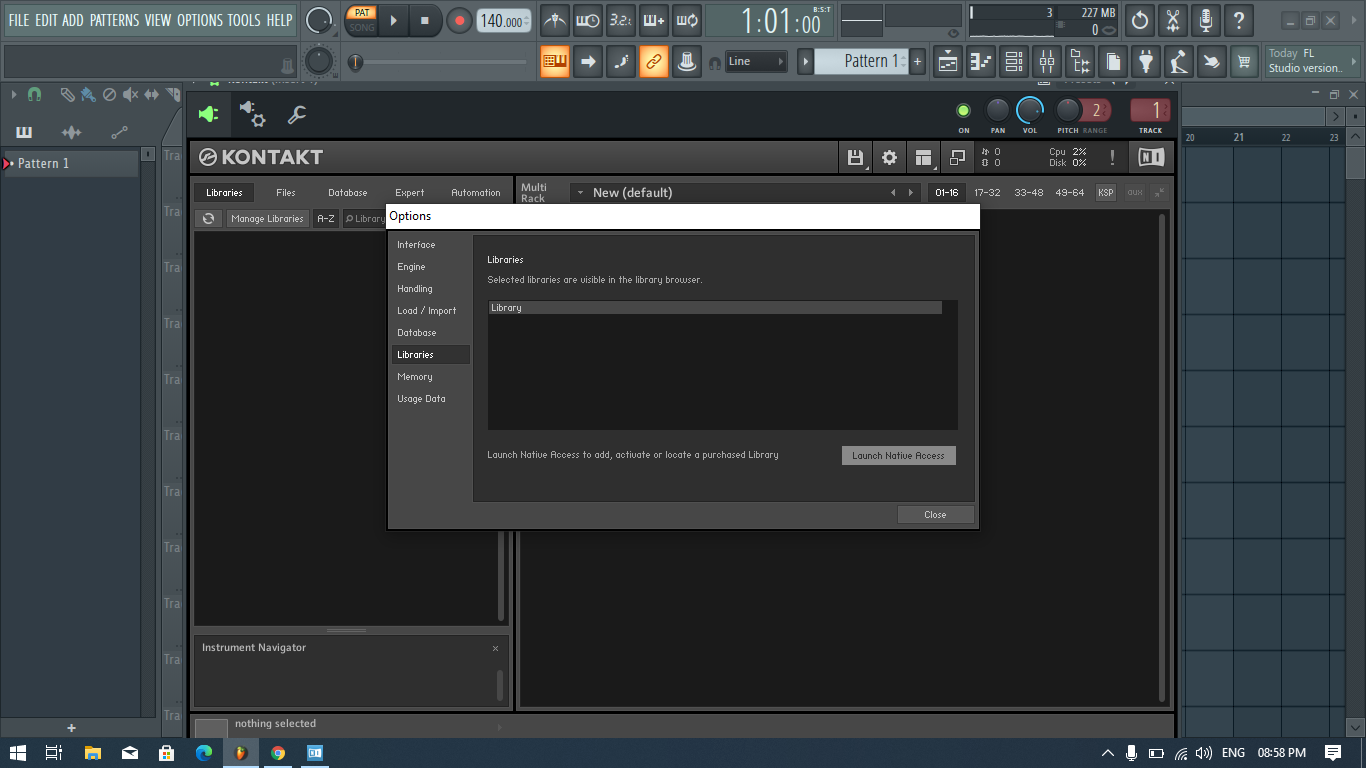The width and height of the screenshot is (1366, 768).
Task: Toggle the metronome button
Action: (555, 20)
